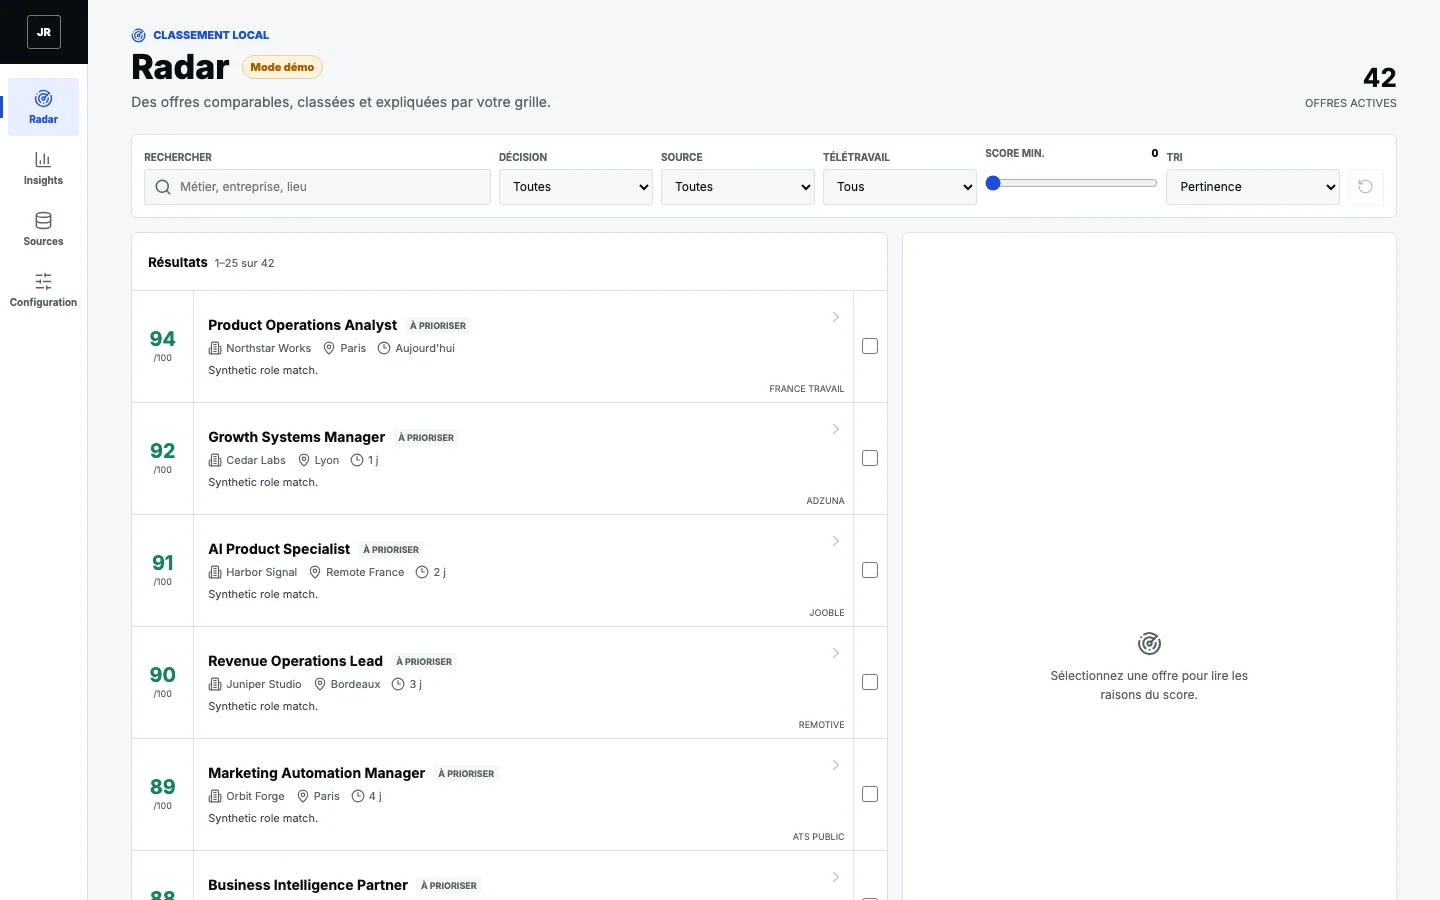Viewport: 1440px width, 900px height.
Task: Open the Sources section
Action: pos(43,229)
